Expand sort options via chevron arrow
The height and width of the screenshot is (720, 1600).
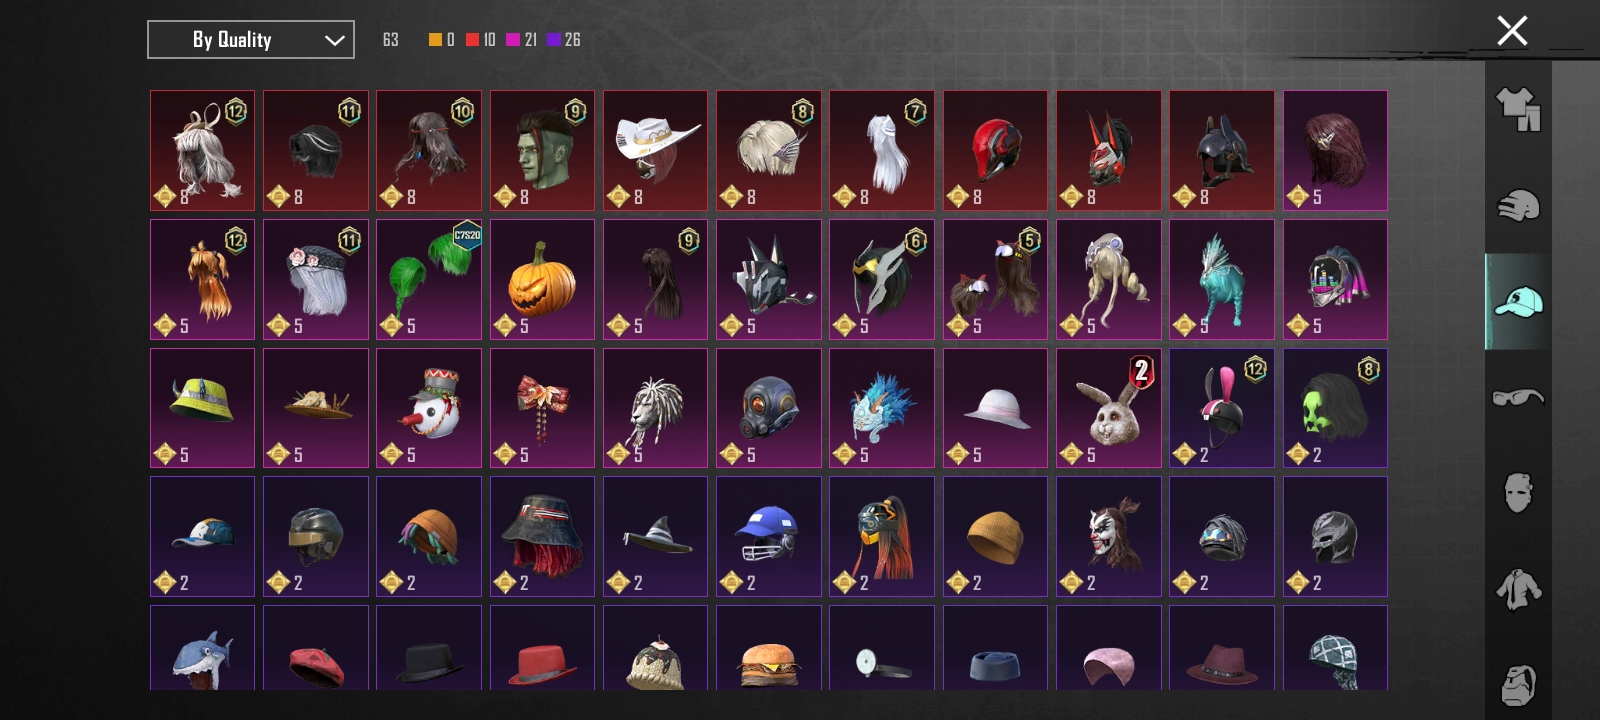[x=334, y=40]
